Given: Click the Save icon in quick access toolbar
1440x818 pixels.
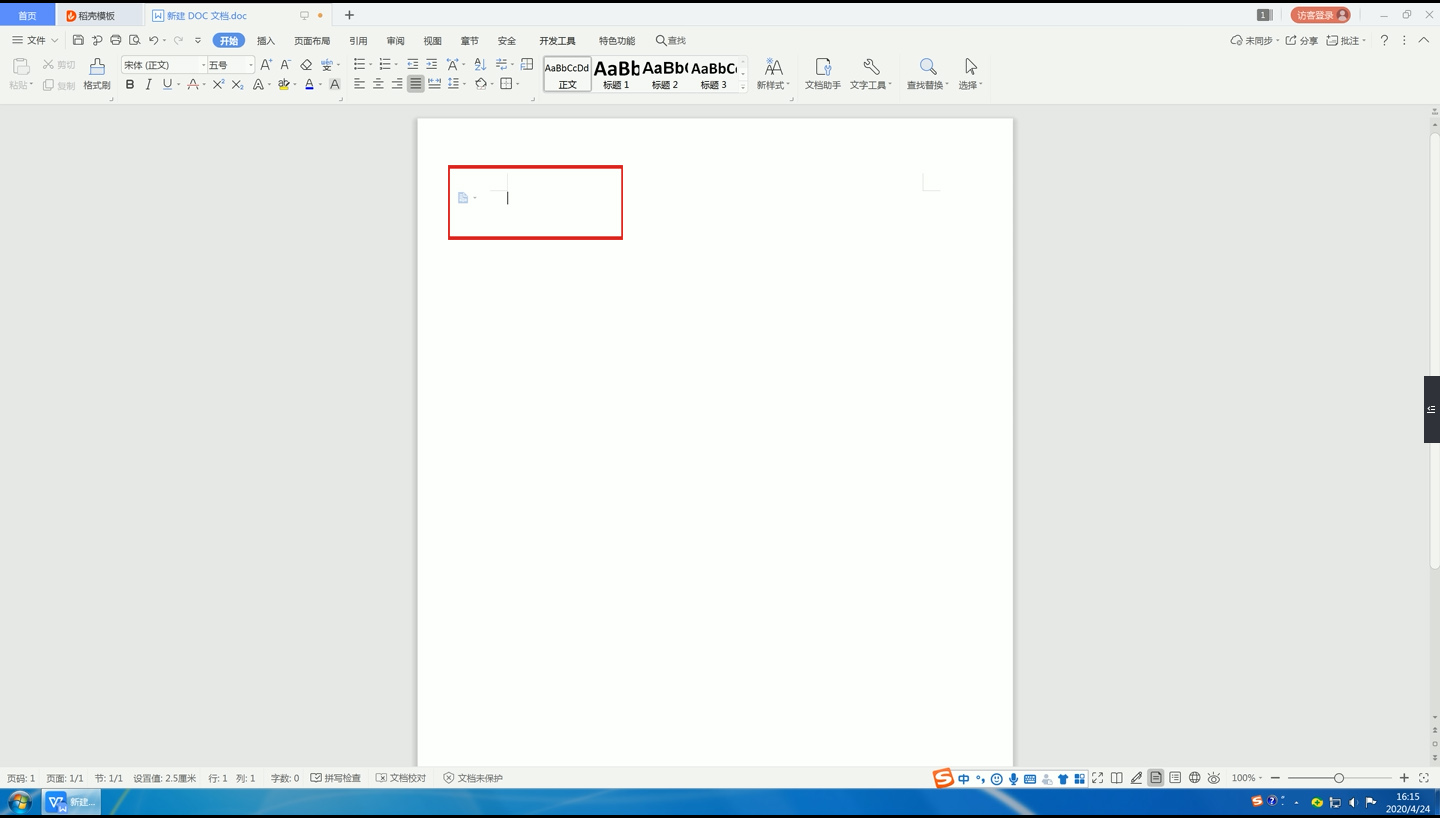Looking at the screenshot, I should pos(78,40).
